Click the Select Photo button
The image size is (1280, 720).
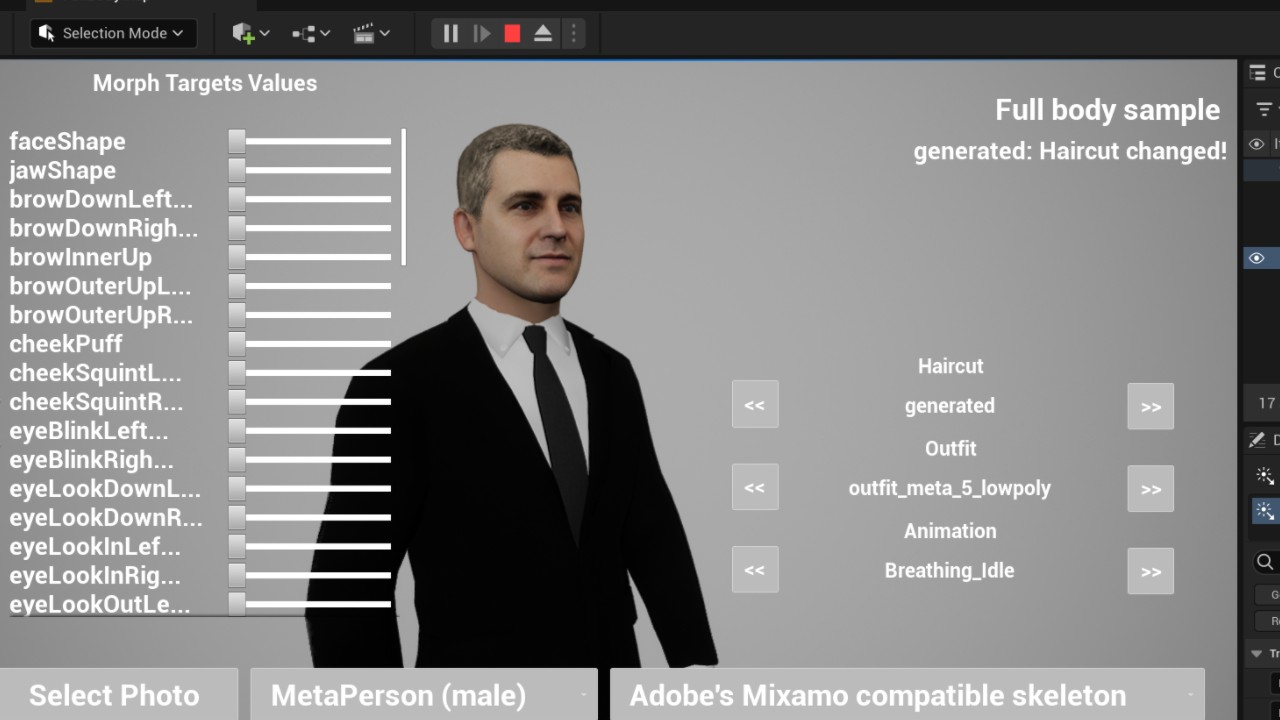[x=116, y=695]
